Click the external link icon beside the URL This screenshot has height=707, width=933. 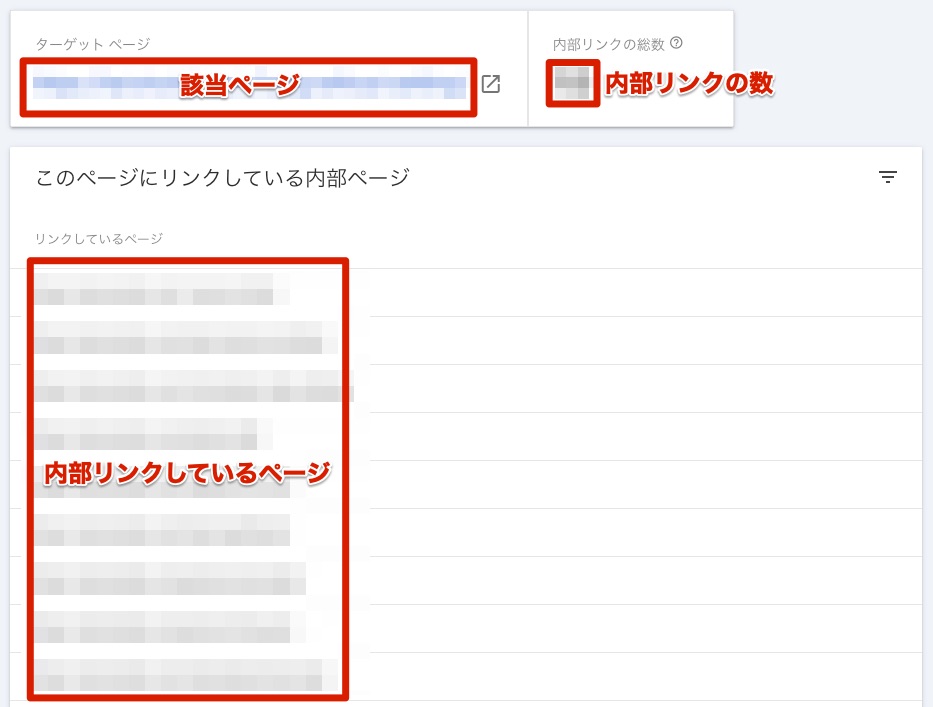tap(490, 85)
